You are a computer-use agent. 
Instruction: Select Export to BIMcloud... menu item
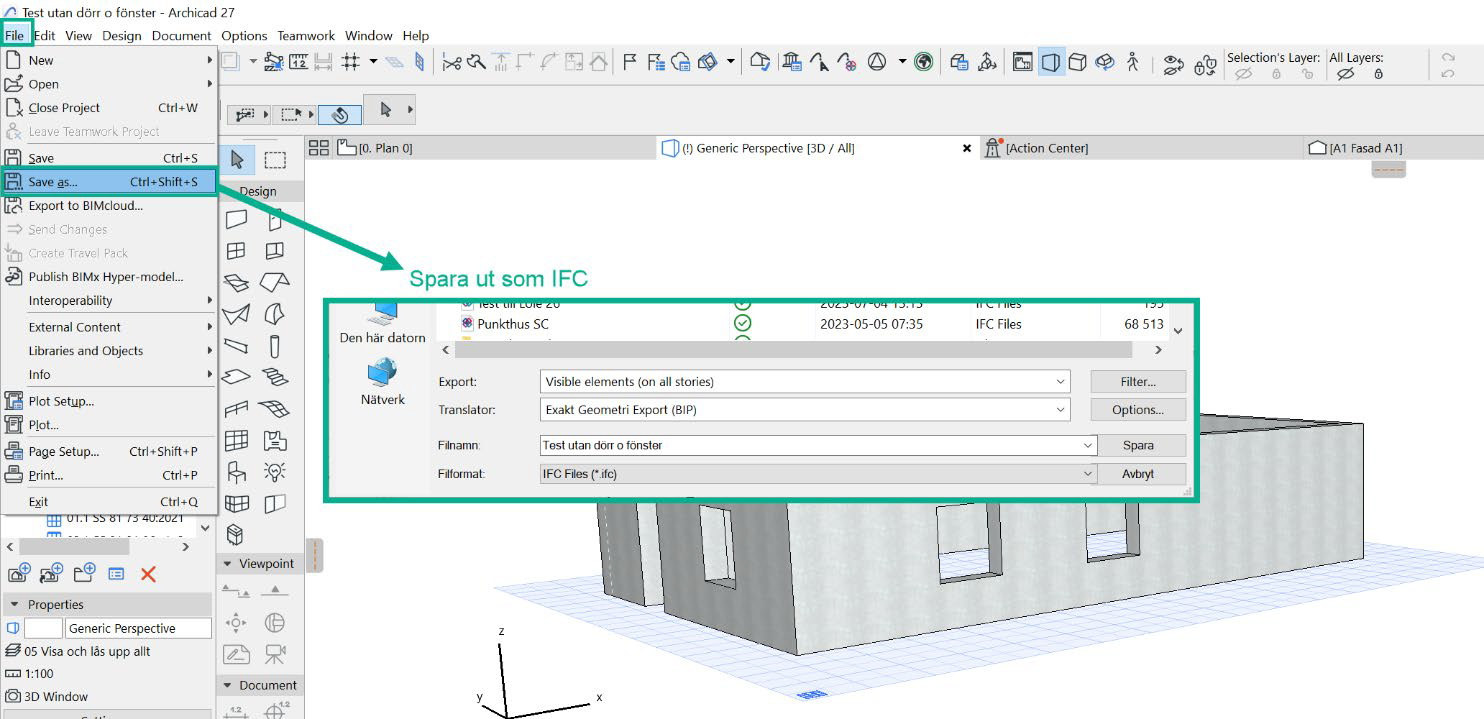(x=109, y=205)
